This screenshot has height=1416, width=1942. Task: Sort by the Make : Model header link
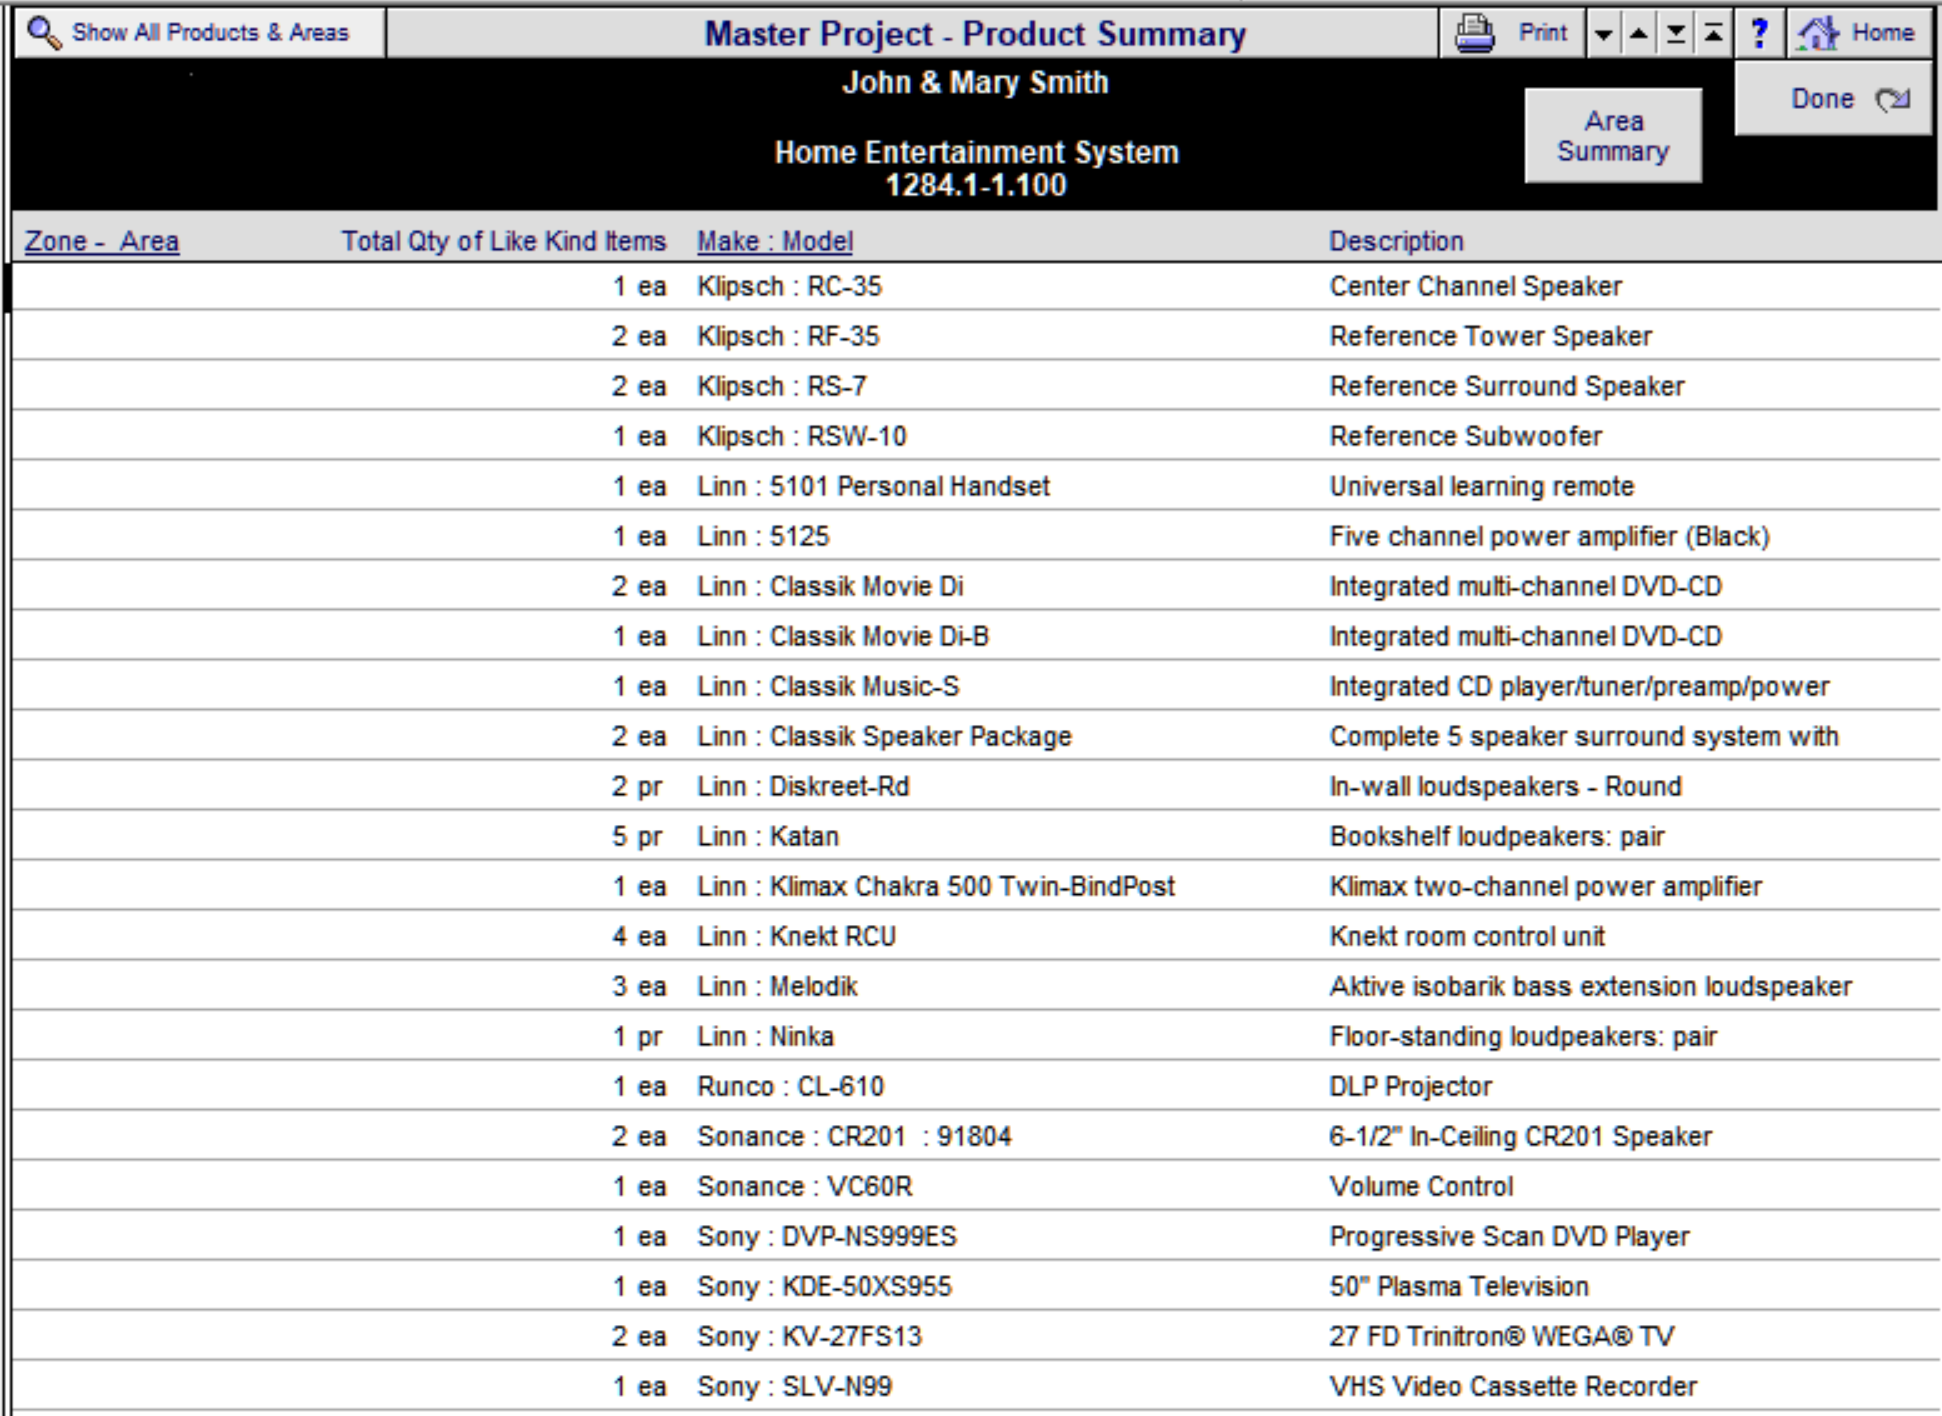click(775, 241)
